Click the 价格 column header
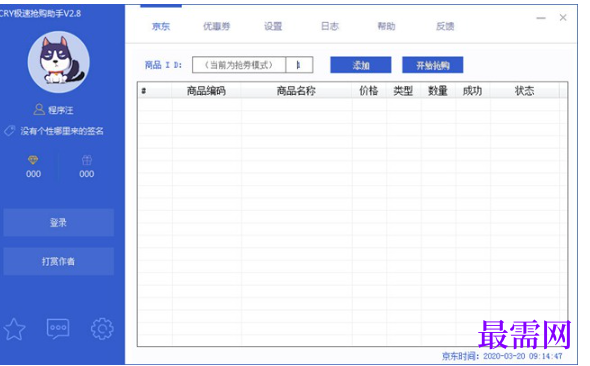This screenshot has height=366, width=590. (369, 91)
